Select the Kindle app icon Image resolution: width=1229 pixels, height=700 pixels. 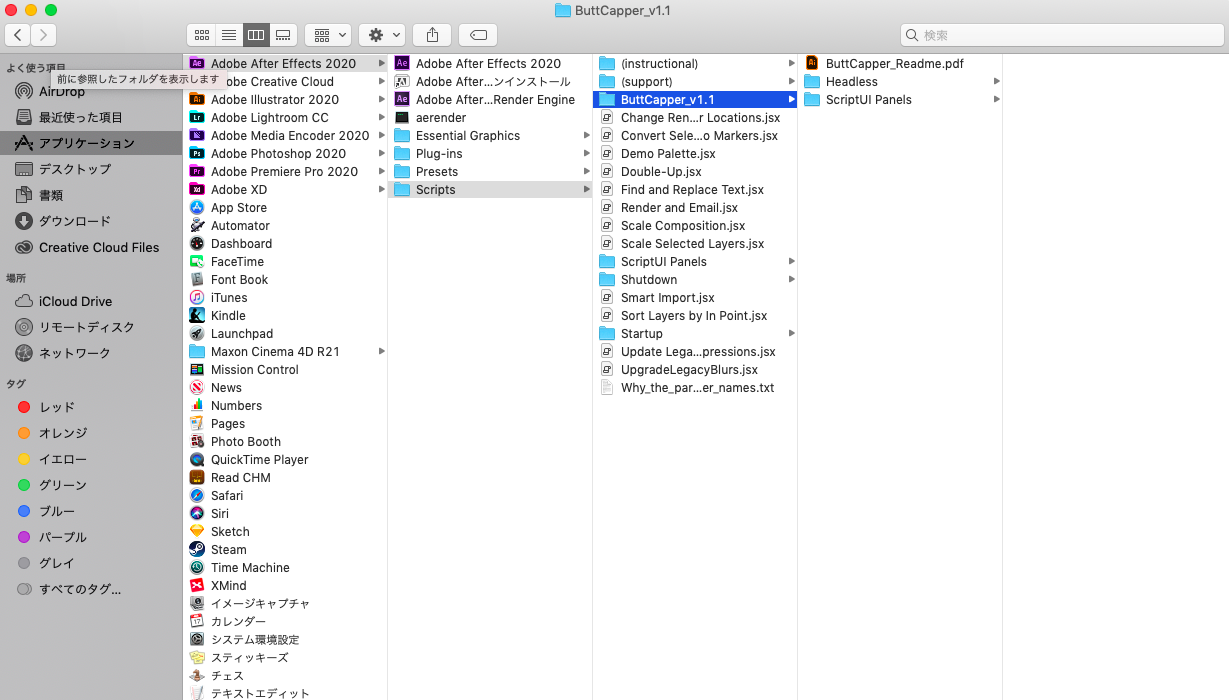197,316
